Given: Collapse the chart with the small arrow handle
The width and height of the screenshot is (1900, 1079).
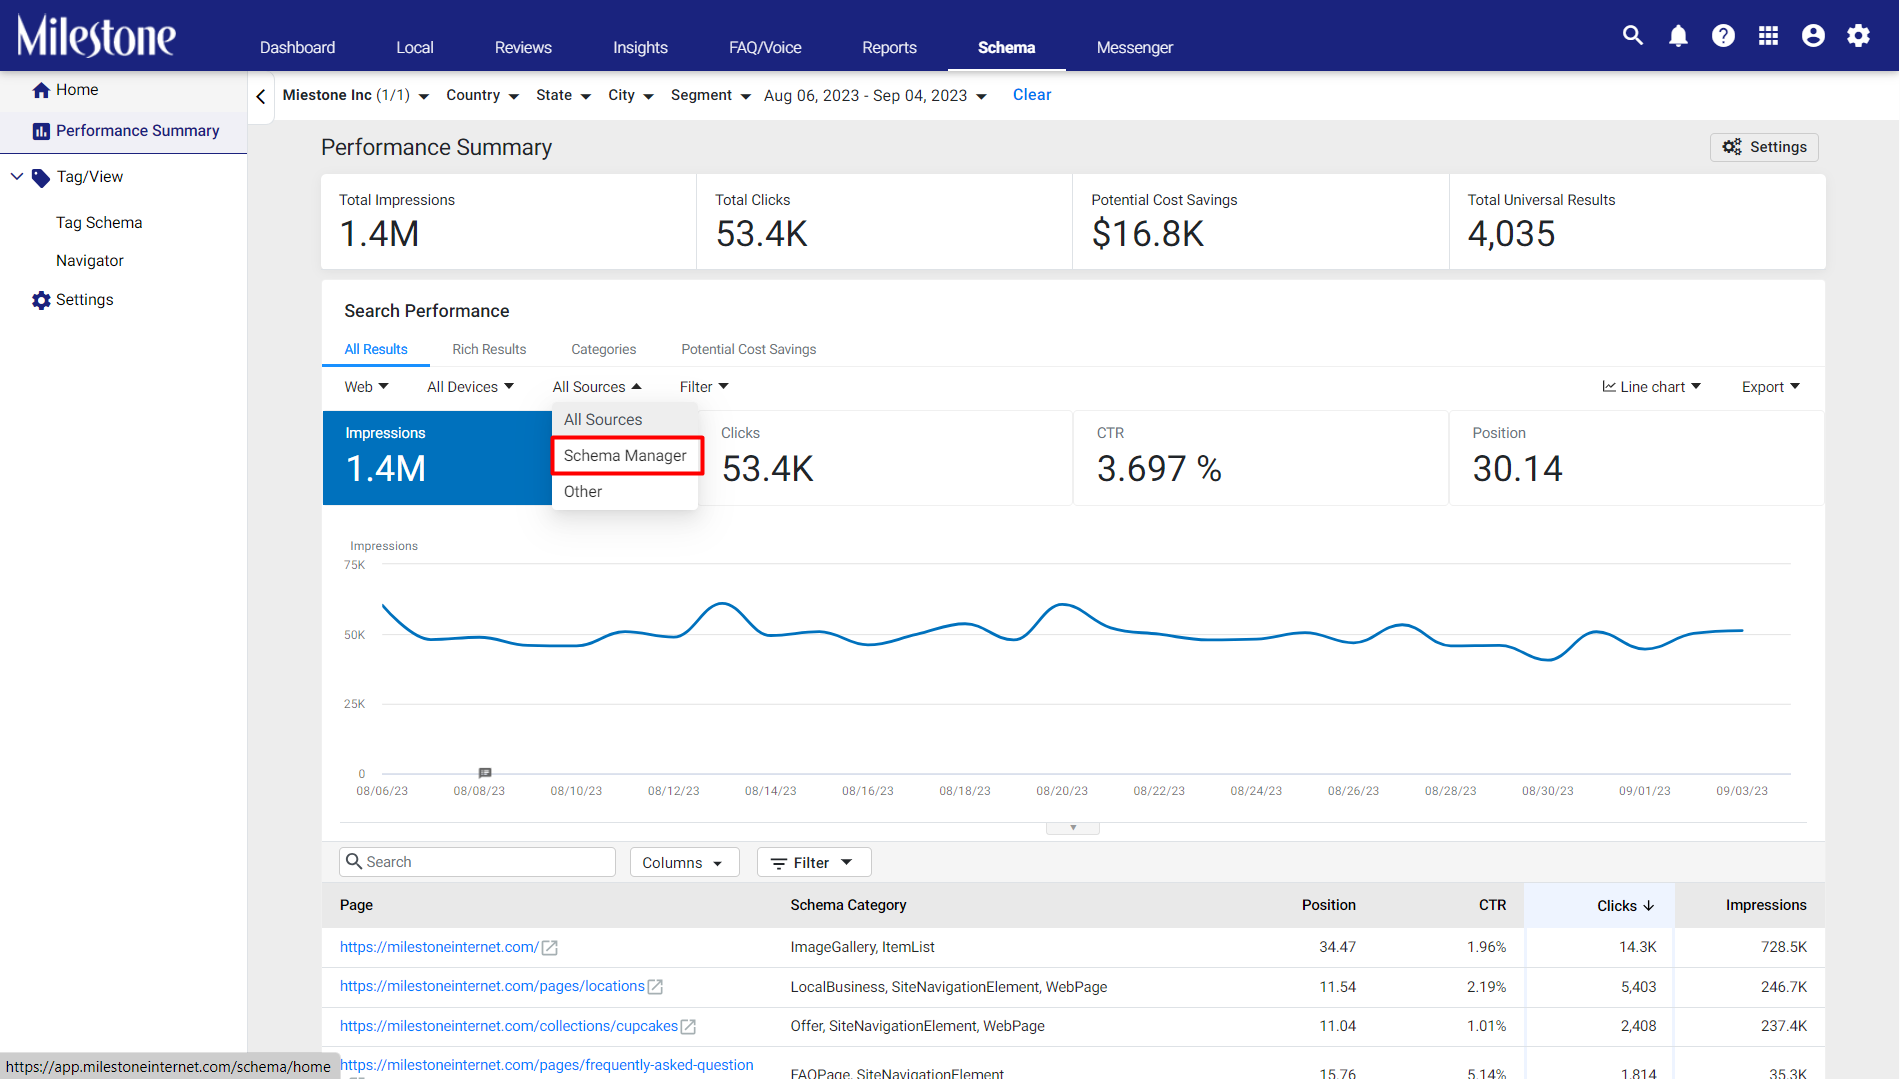Looking at the screenshot, I should coord(1073,828).
